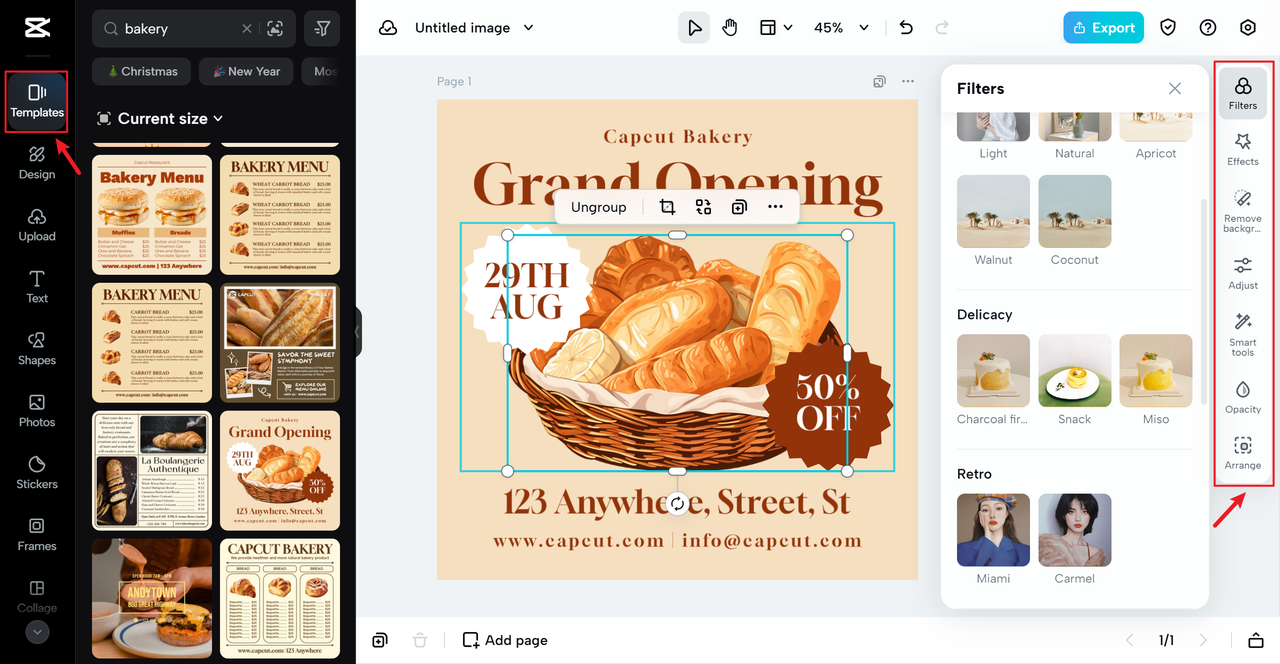Open the shield security icon
1280x664 pixels.
(x=1168, y=28)
